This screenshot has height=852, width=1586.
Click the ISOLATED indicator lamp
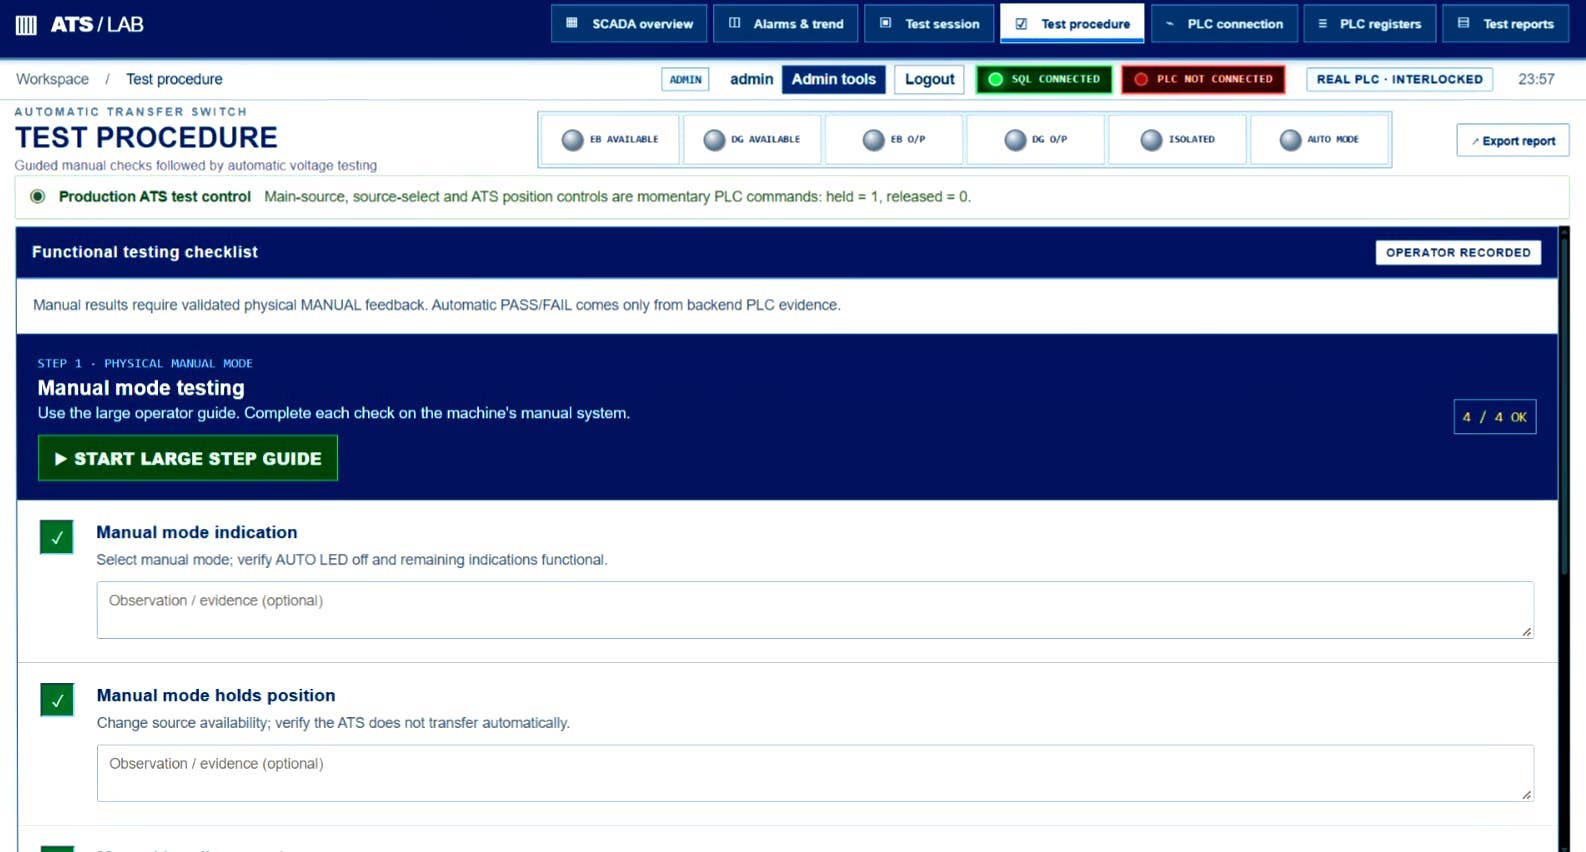pos(1152,140)
